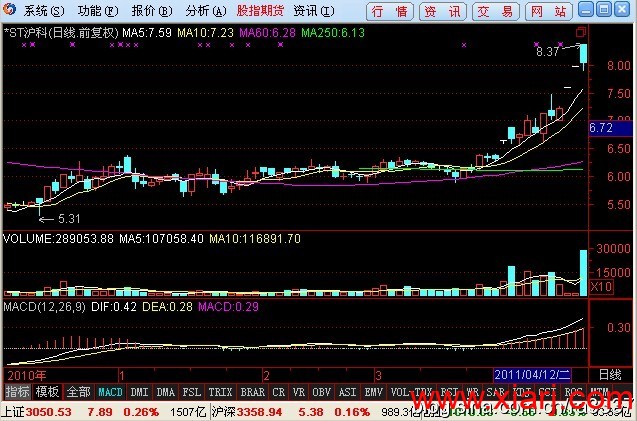This screenshot has height=421, width=637.
Task: Open the 分析(A) menu
Action: tap(206, 11)
